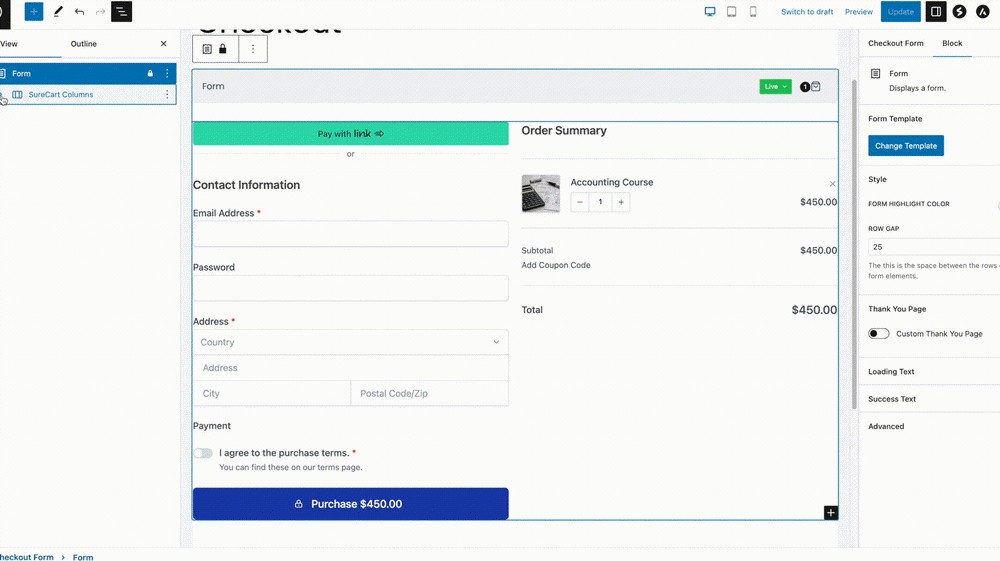Switch to desktop preview icon
Screen dimensions: 1000x561
(710, 11)
